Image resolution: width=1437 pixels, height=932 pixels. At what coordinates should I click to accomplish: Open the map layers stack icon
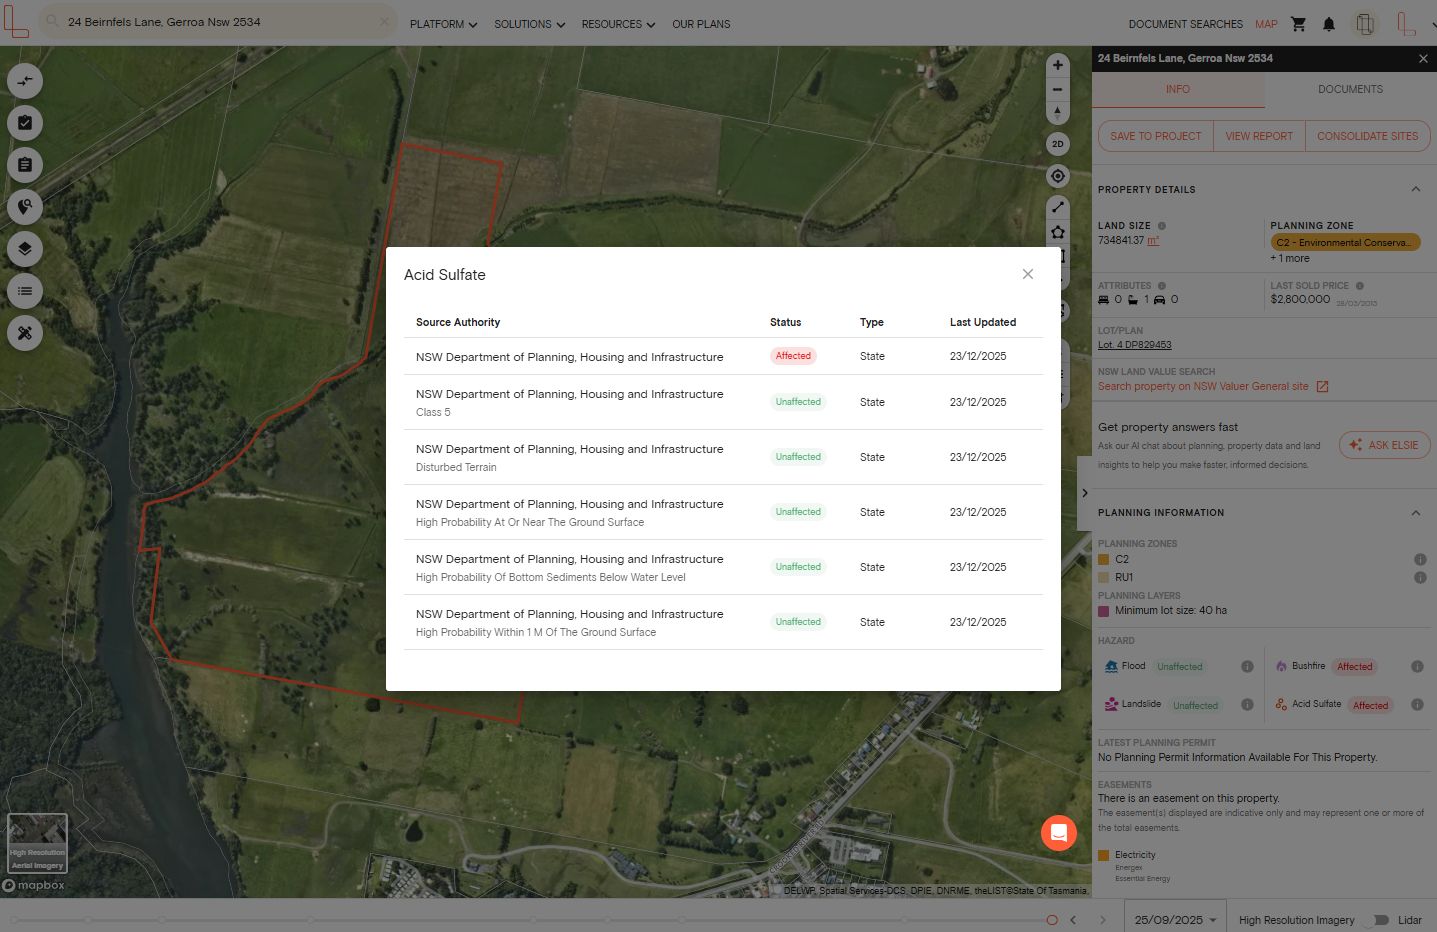[x=25, y=249]
